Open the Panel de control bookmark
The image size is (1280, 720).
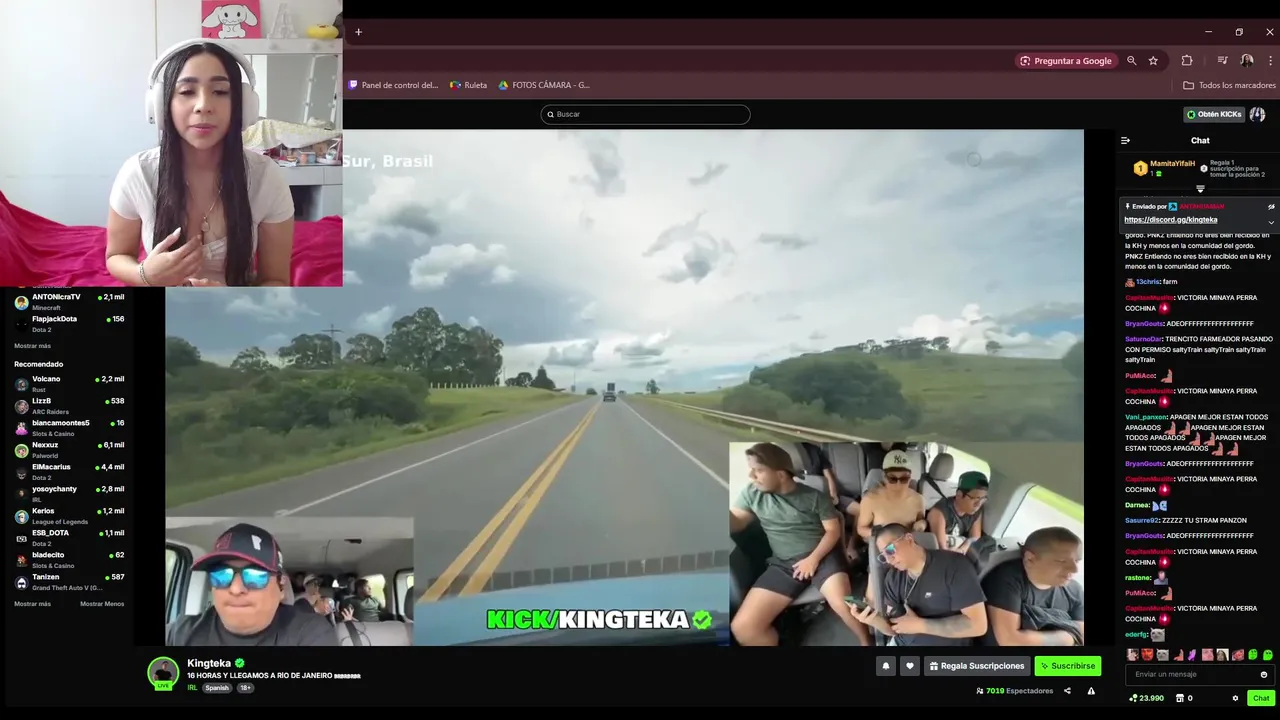[x=394, y=85]
